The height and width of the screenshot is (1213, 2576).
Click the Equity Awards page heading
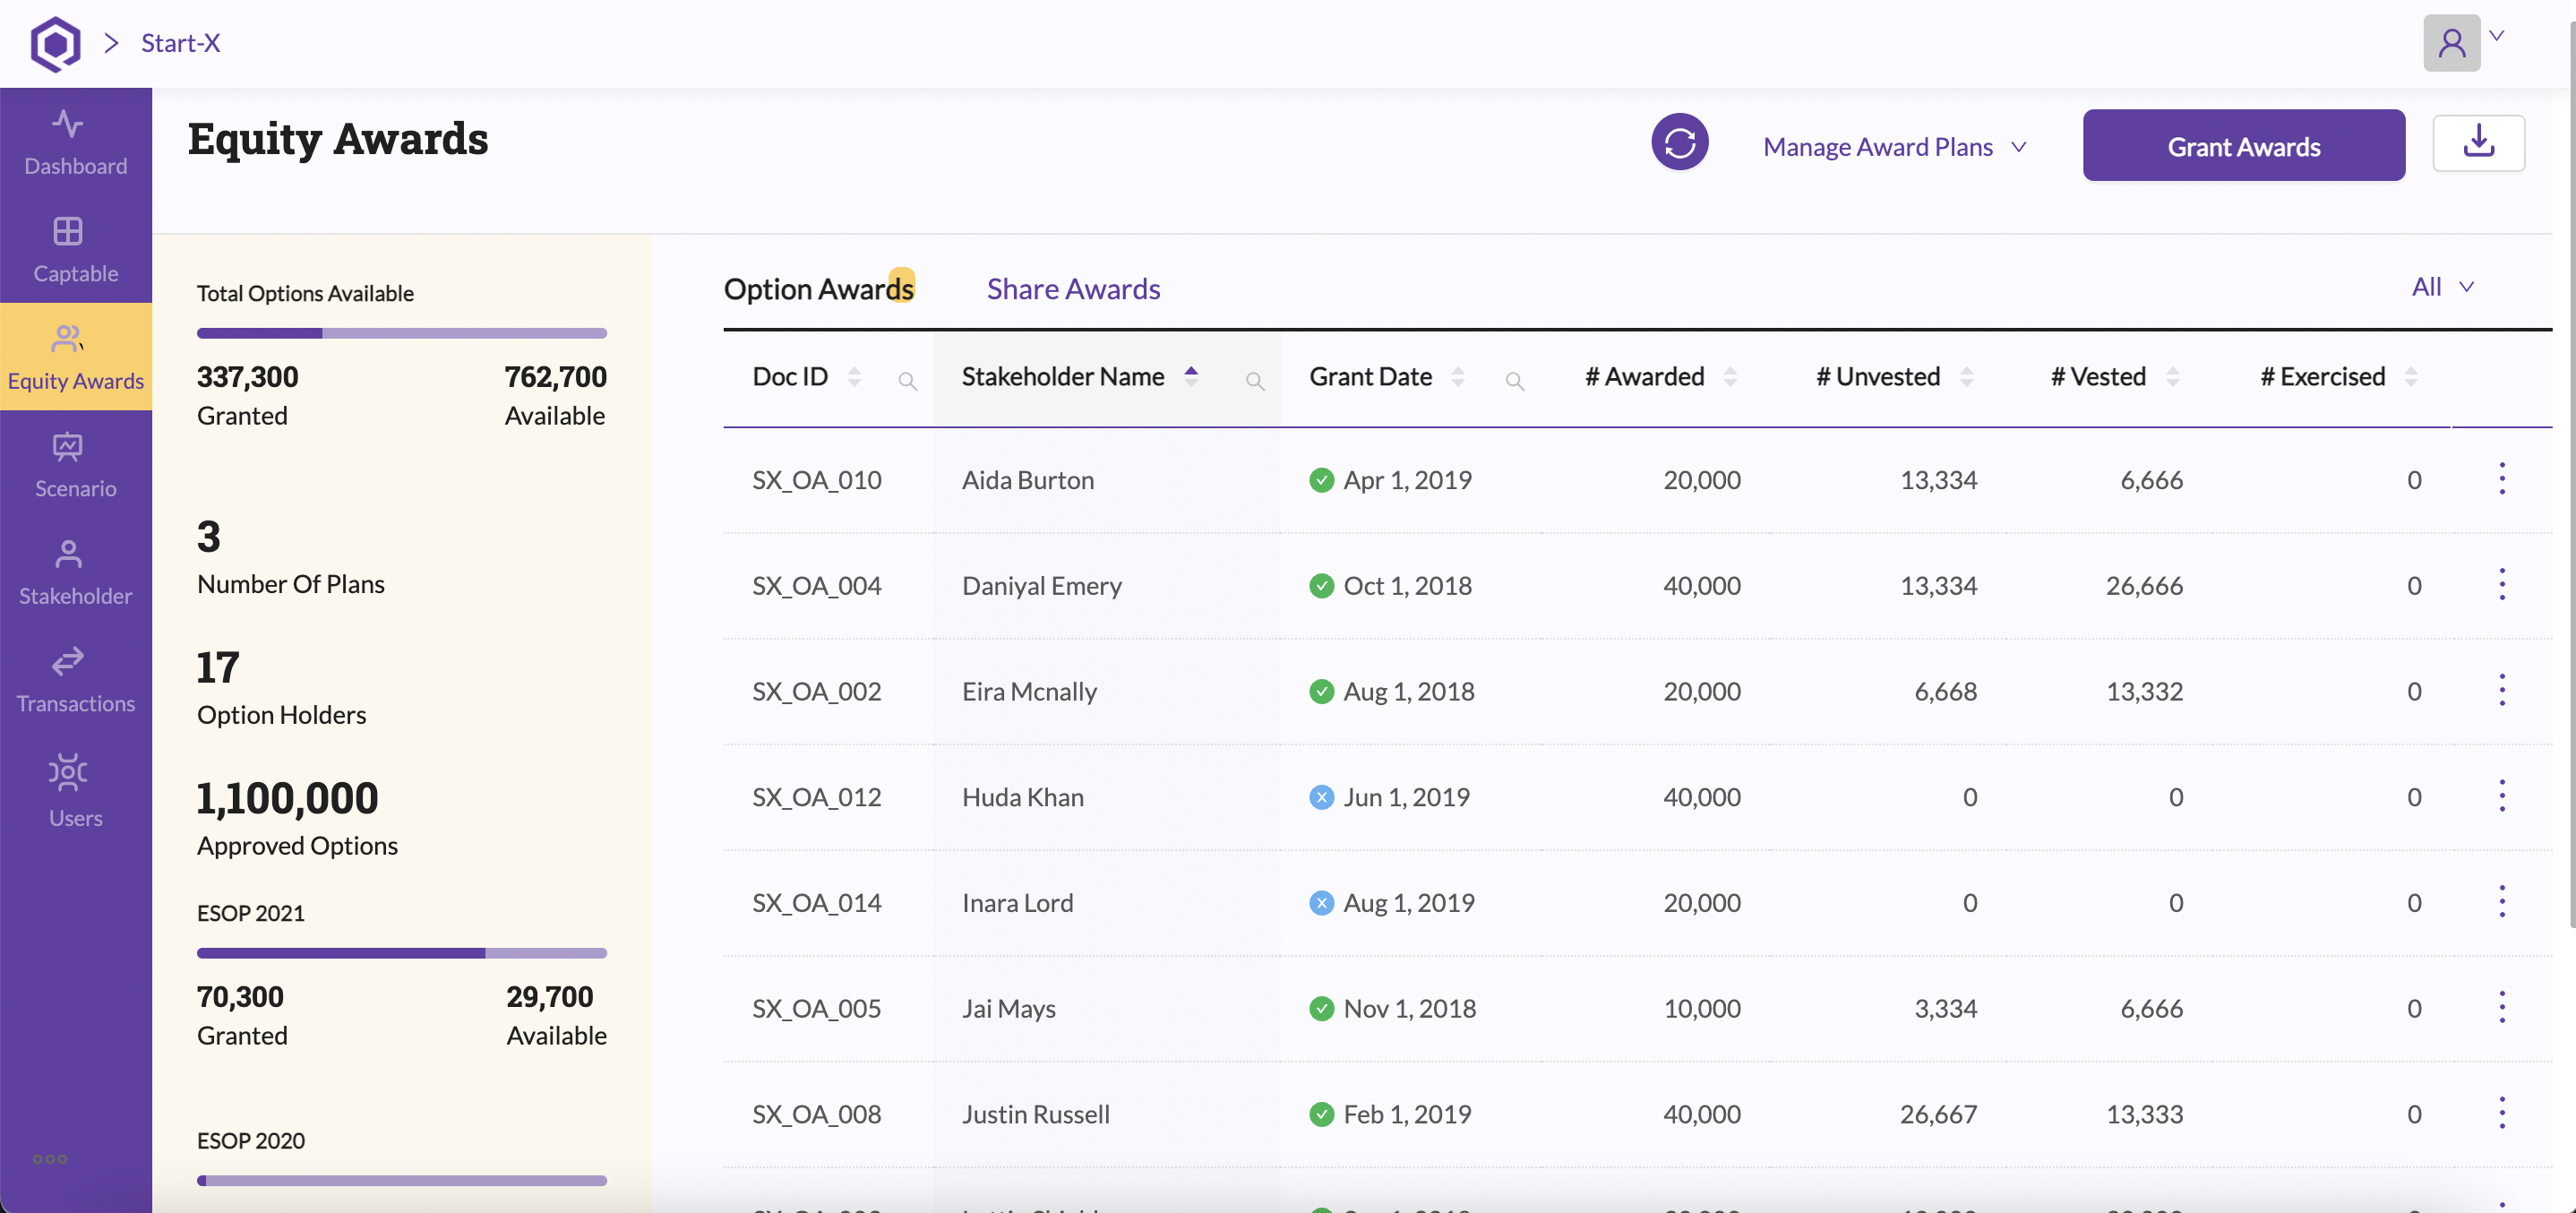click(x=338, y=139)
